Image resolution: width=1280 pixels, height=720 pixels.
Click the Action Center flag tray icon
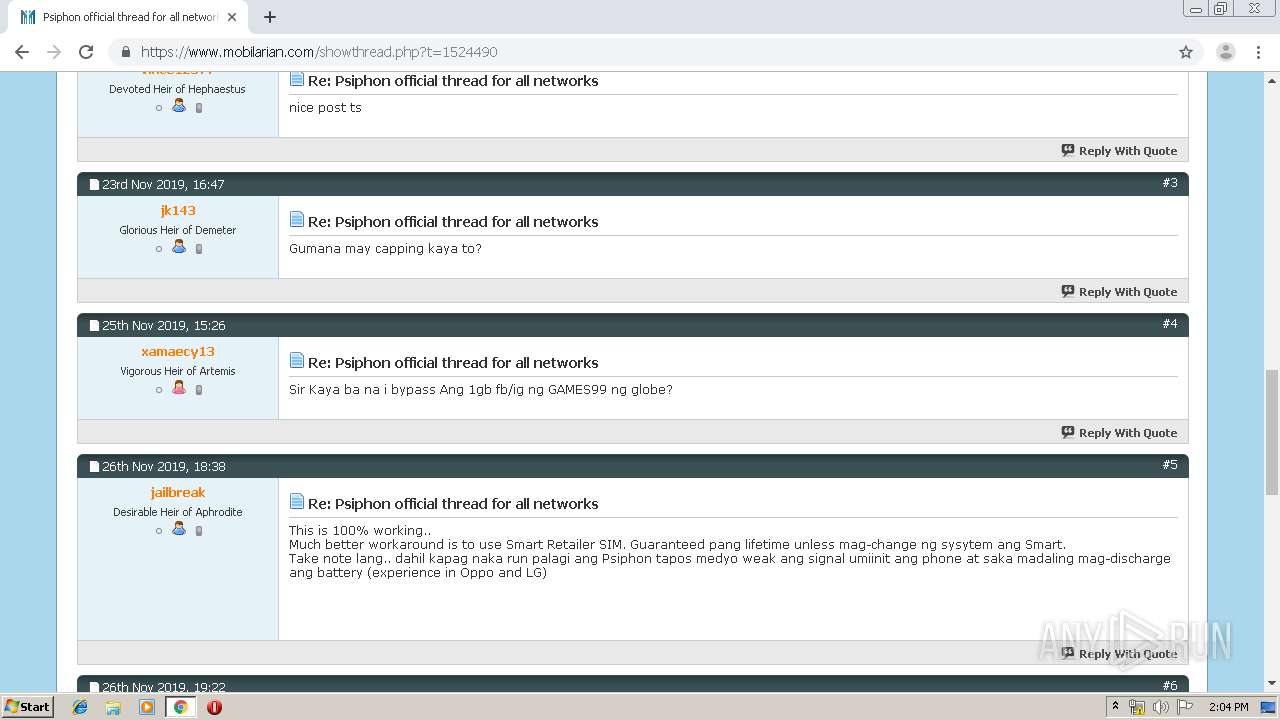(1185, 707)
